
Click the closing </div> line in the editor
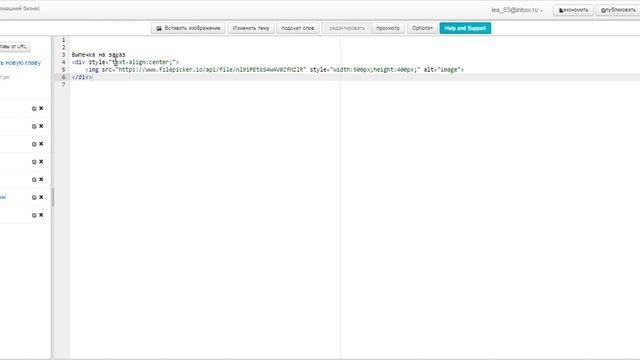82,77
